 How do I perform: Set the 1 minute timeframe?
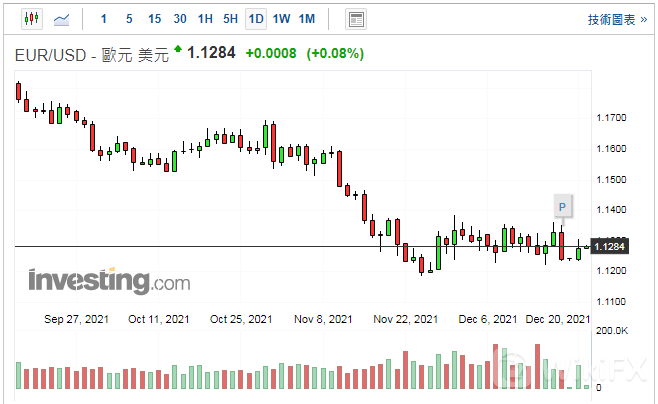pos(103,19)
